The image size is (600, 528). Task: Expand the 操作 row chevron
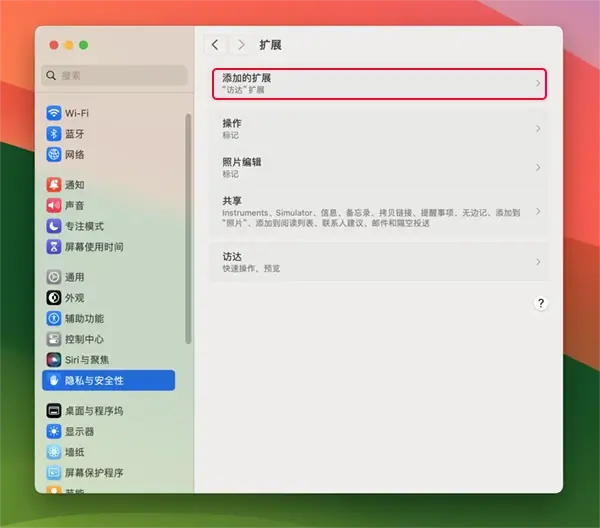[538, 129]
